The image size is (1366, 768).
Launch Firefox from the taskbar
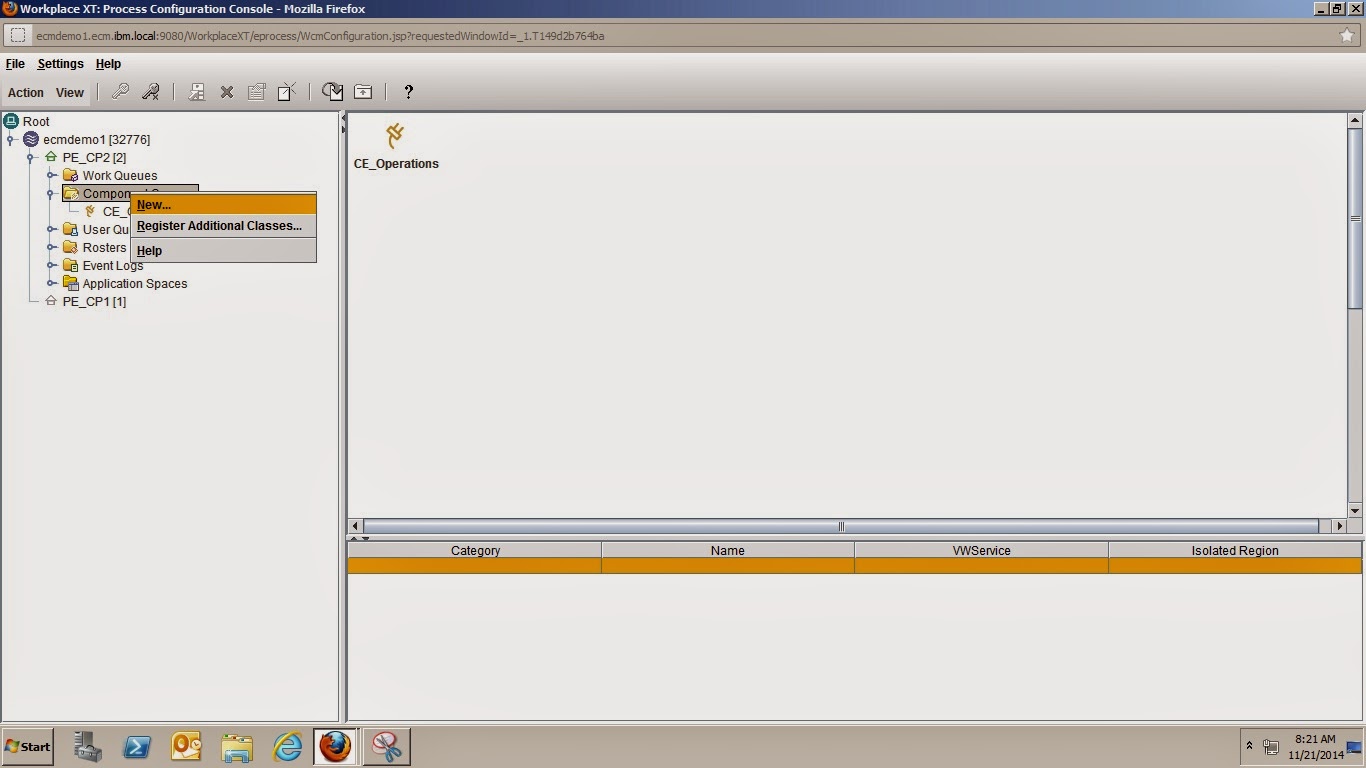[335, 747]
